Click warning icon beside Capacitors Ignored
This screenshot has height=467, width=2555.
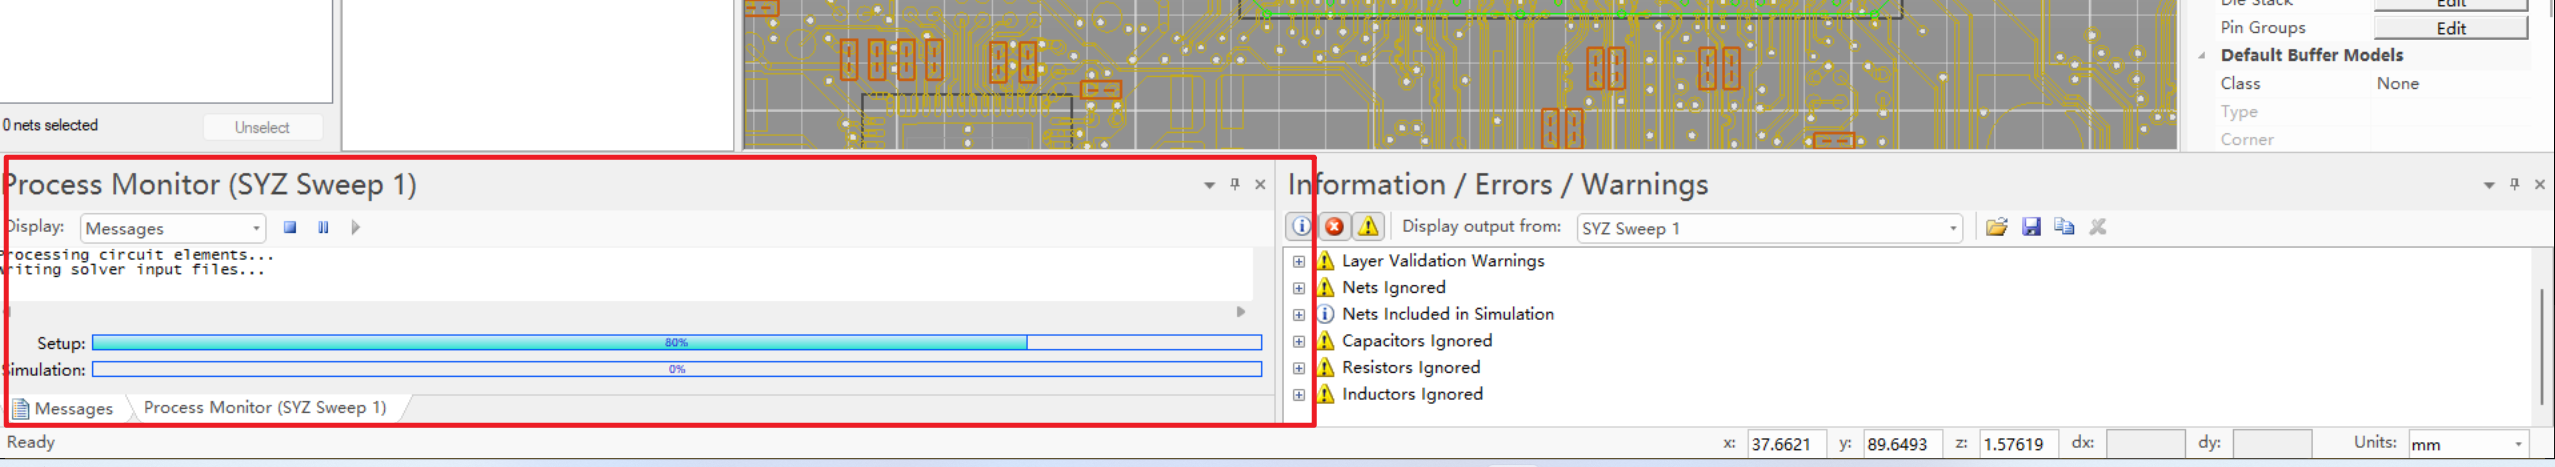(x=1325, y=341)
